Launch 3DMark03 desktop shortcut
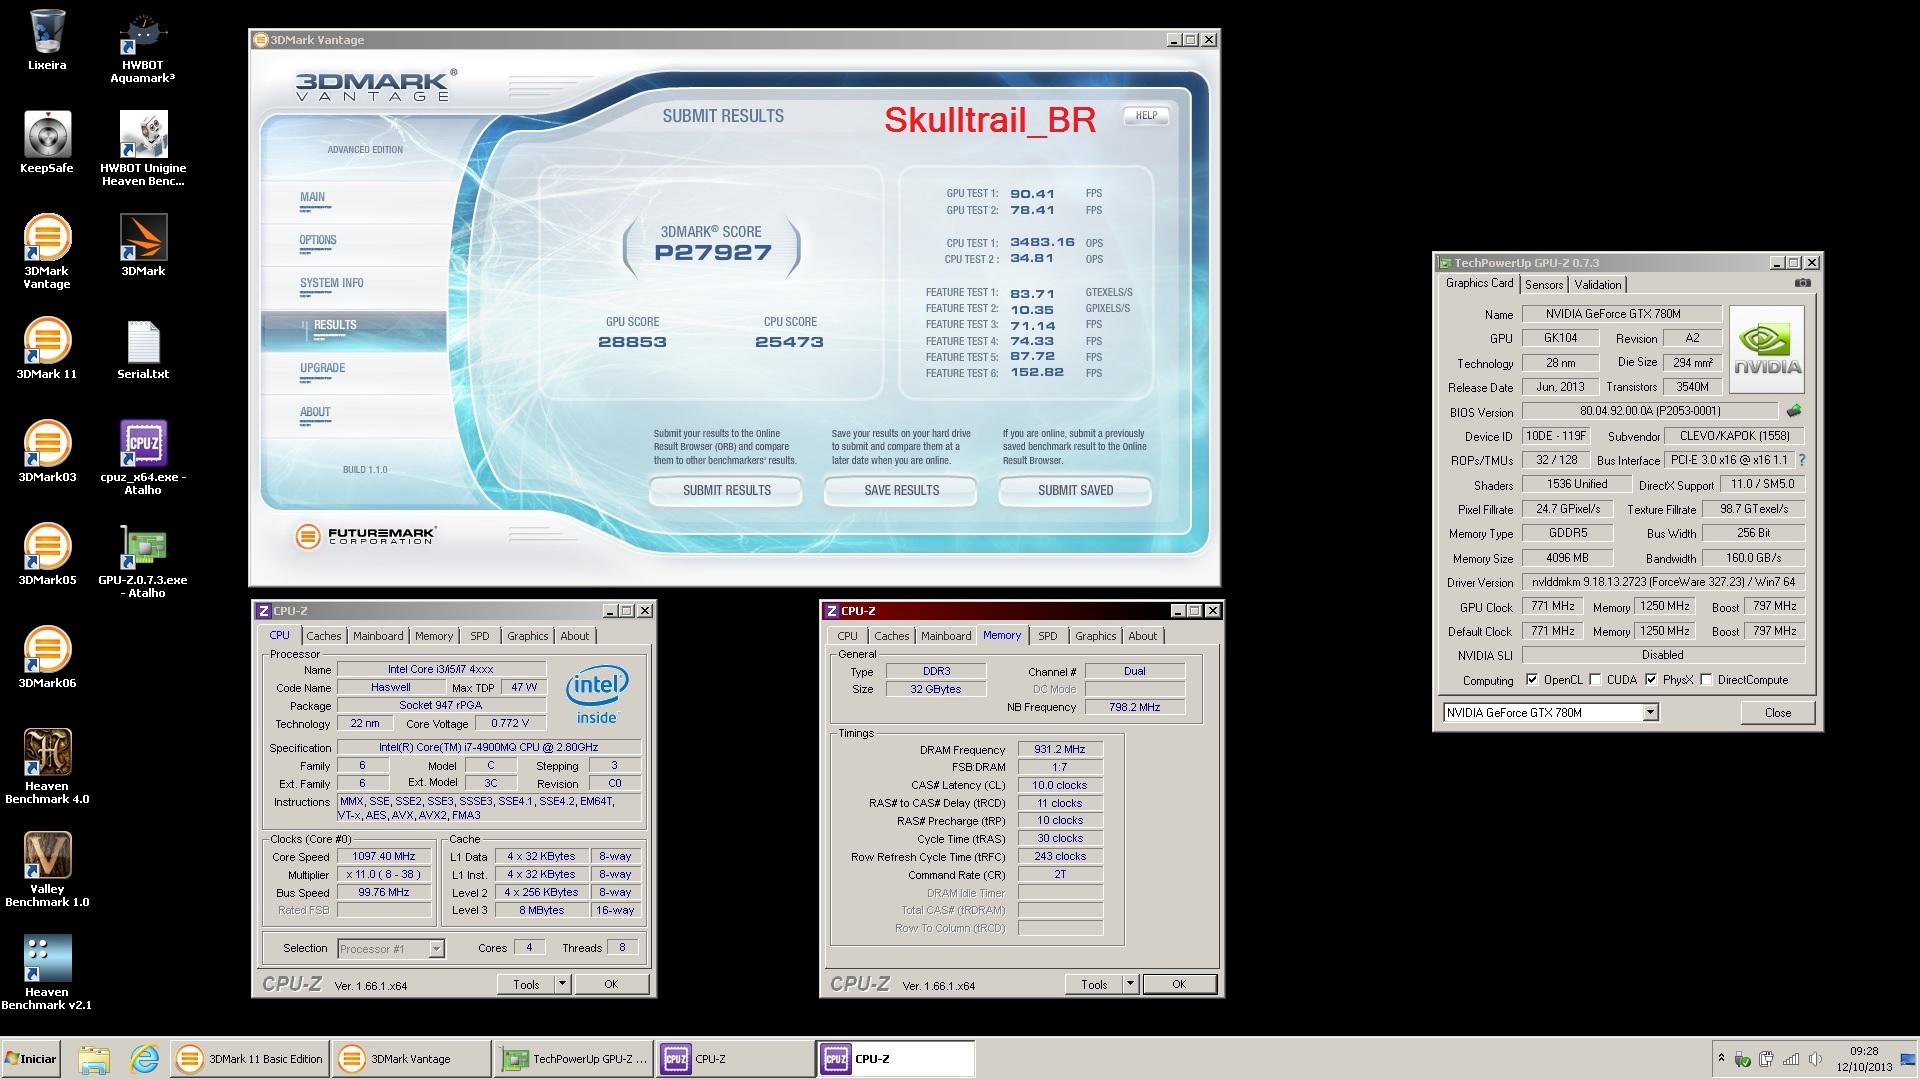 pos(47,451)
